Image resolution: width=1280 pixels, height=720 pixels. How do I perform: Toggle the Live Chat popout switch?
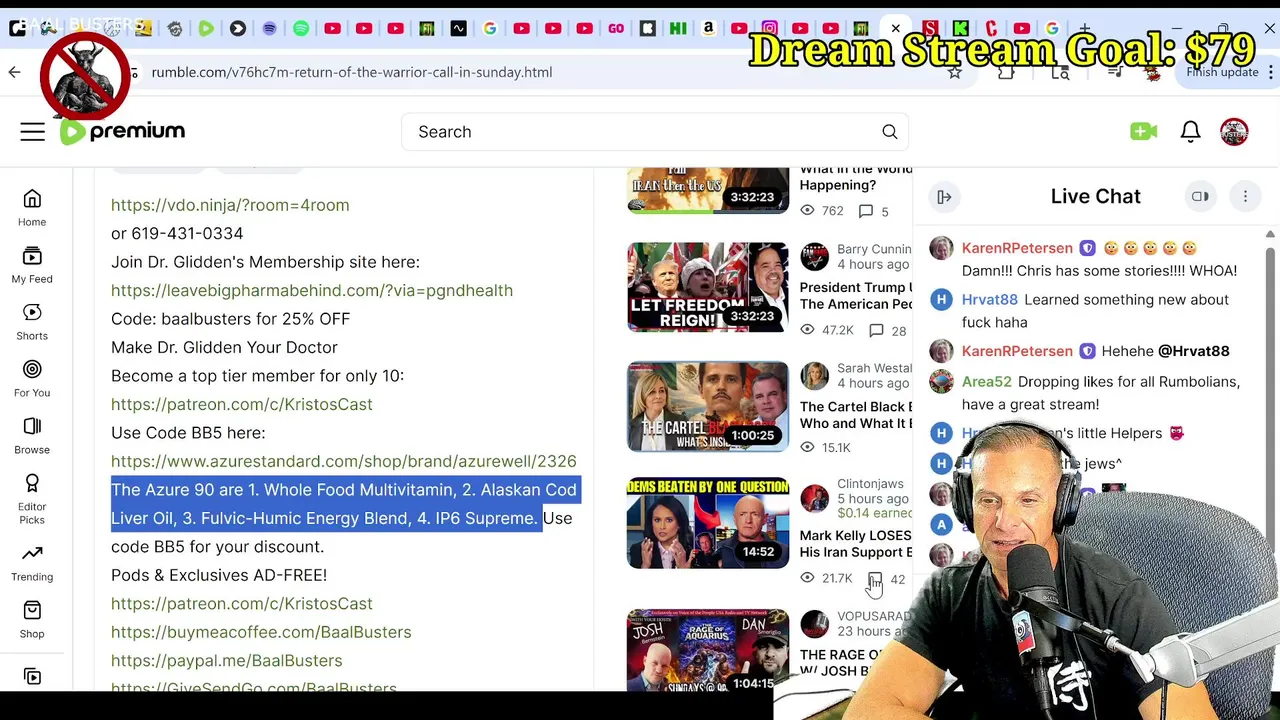(x=1200, y=197)
